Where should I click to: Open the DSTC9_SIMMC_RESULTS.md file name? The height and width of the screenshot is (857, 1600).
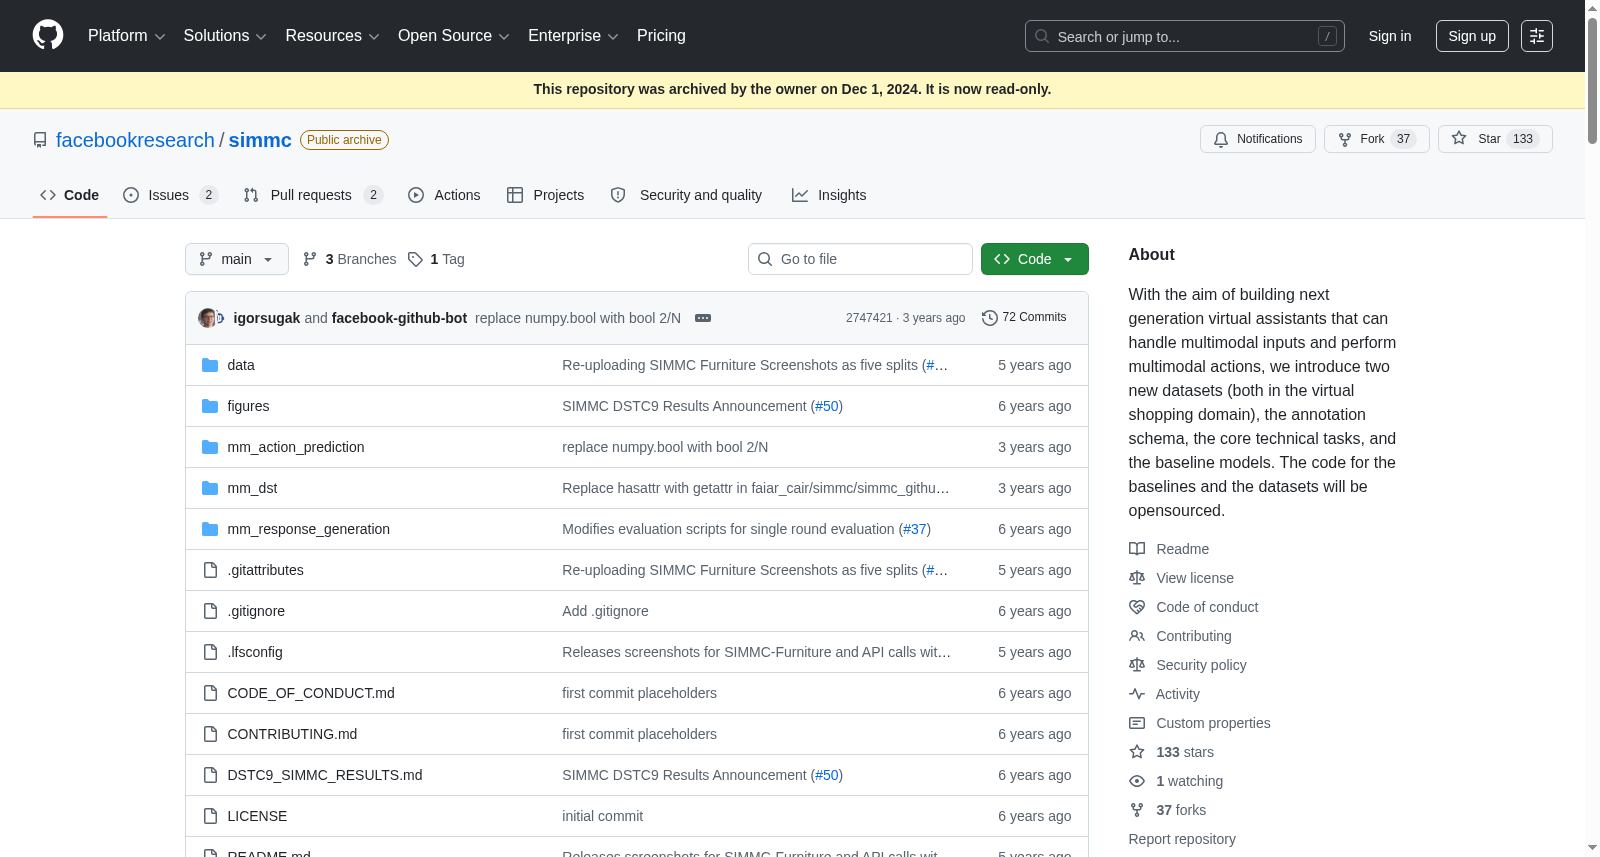[325, 775]
